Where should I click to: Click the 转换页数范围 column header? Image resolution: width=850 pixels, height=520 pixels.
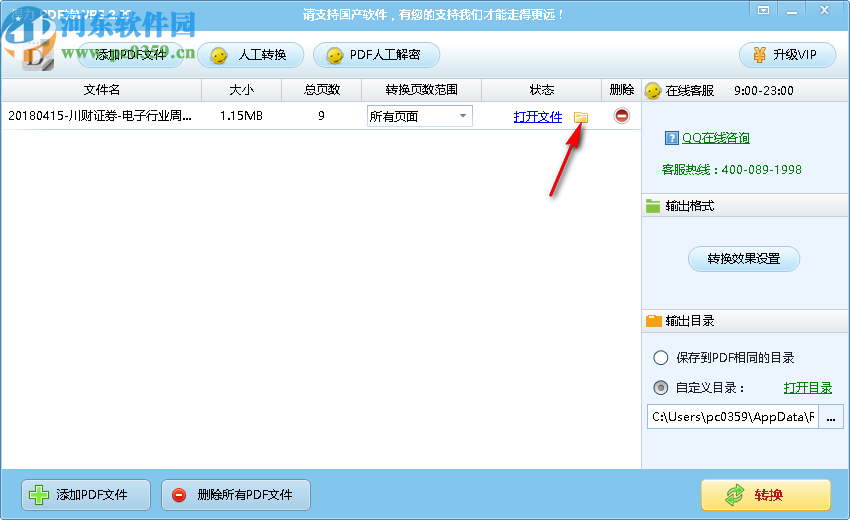tap(421, 90)
